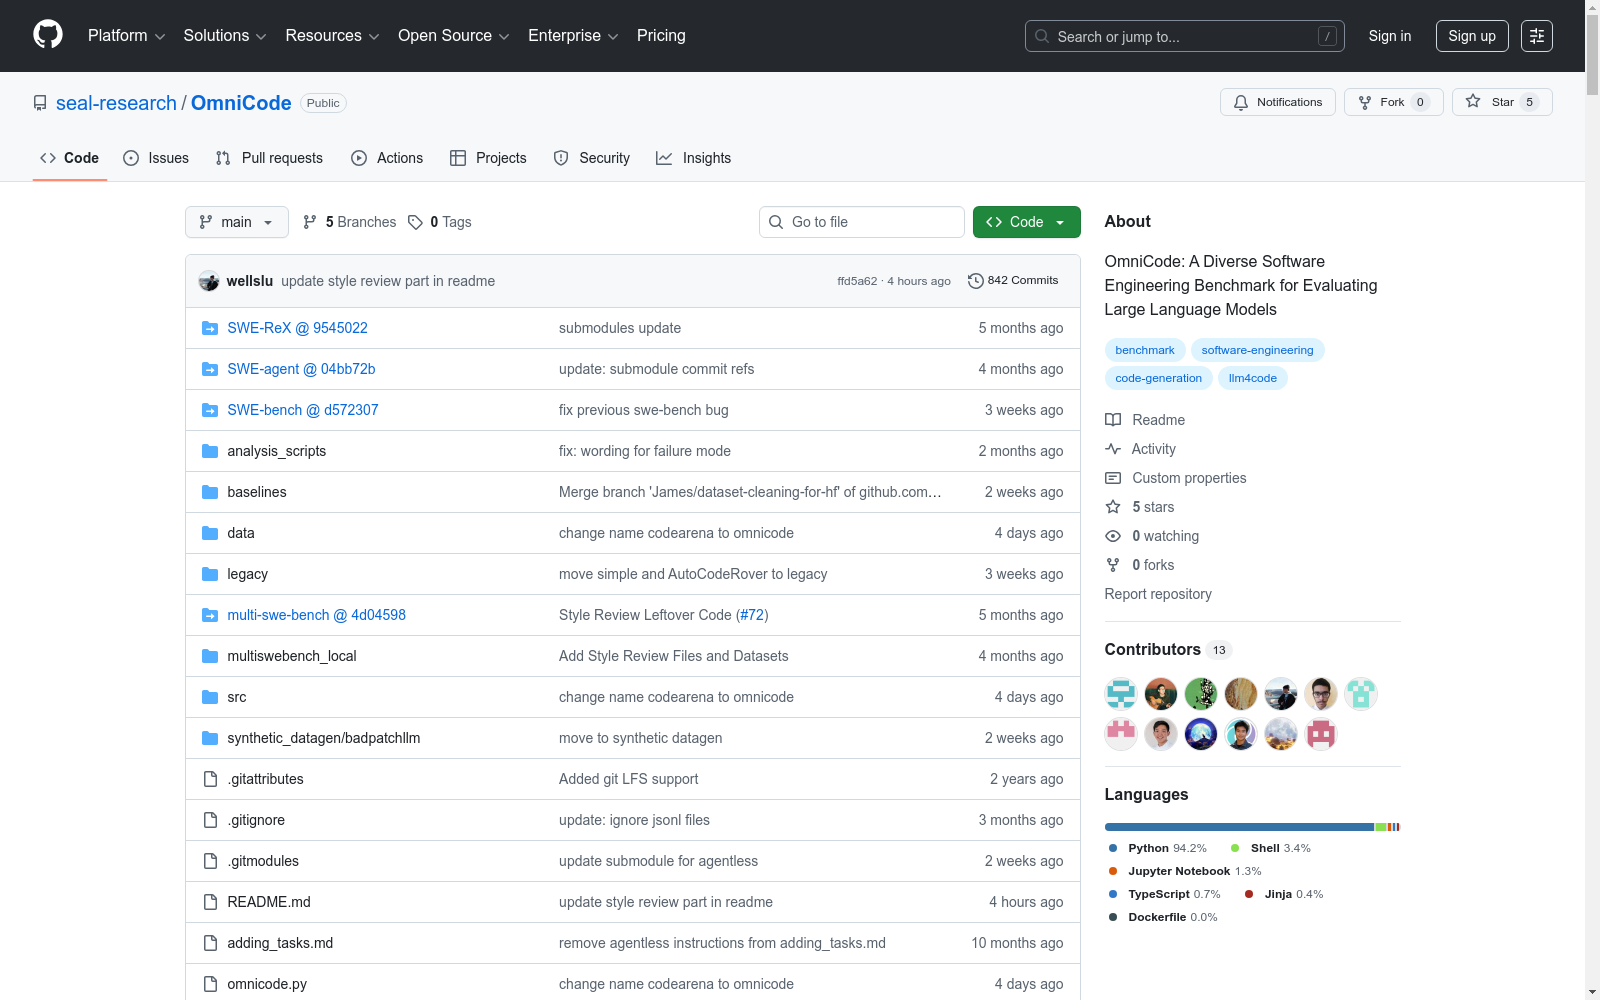Viewport: 1600px width, 1000px height.
Task: Click the Sign up button
Action: click(x=1472, y=36)
